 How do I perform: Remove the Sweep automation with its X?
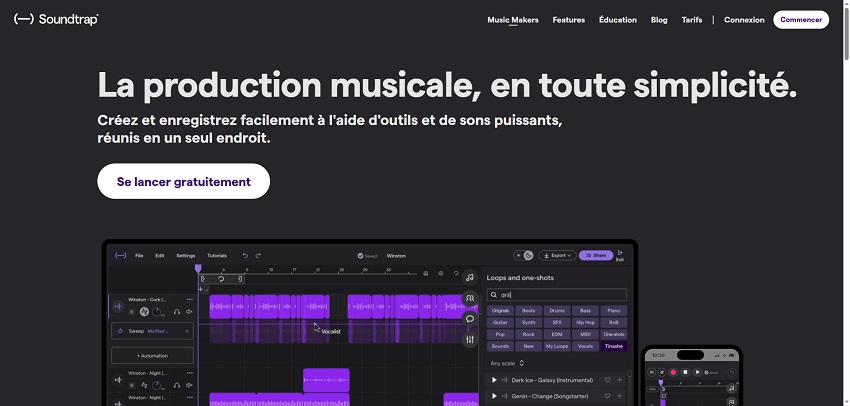187,331
